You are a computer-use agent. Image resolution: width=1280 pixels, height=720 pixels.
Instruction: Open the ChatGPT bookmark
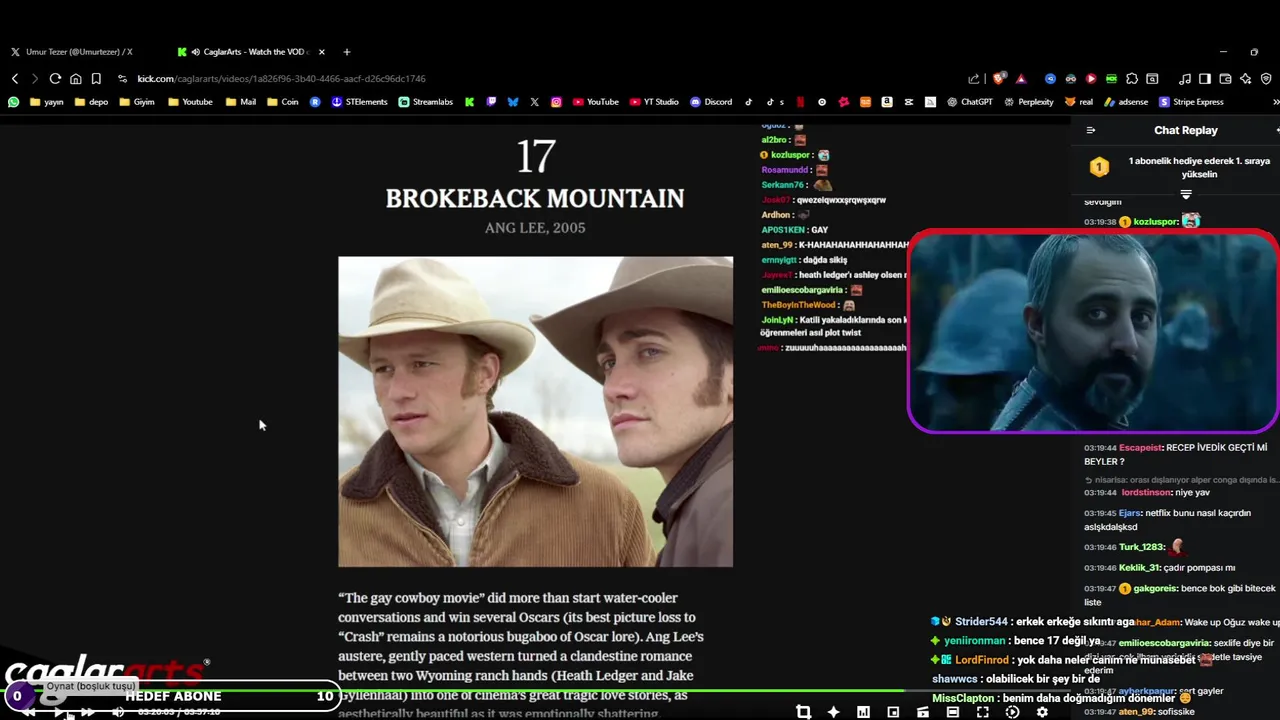coord(970,102)
